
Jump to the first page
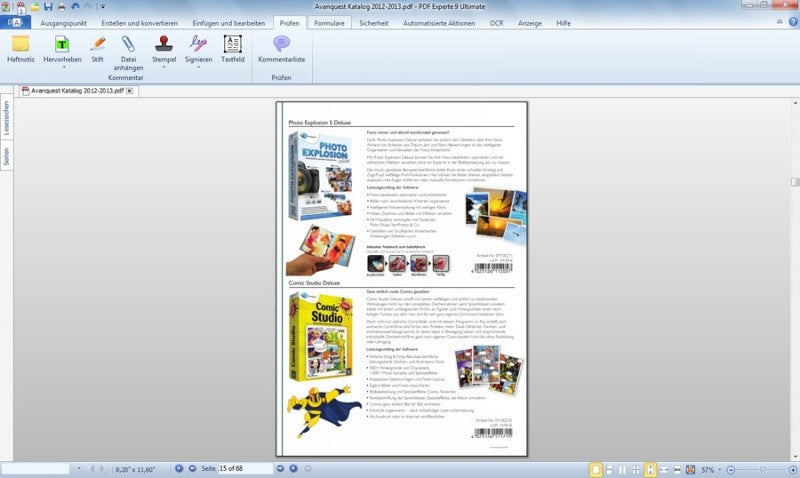click(179, 468)
